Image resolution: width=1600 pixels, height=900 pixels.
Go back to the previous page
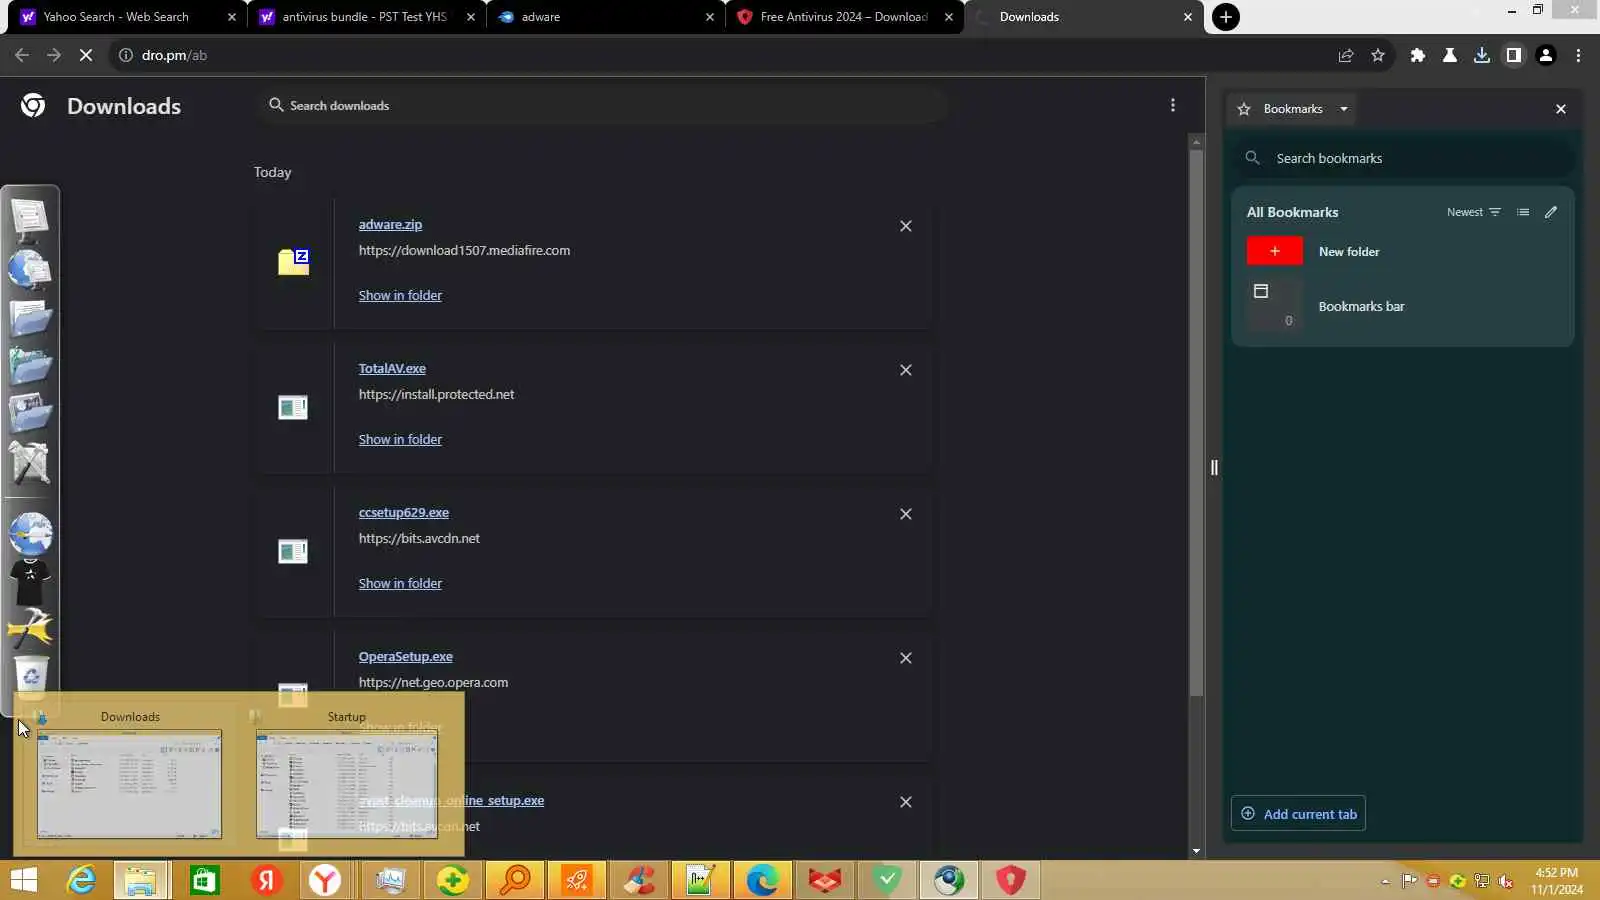[x=22, y=55]
